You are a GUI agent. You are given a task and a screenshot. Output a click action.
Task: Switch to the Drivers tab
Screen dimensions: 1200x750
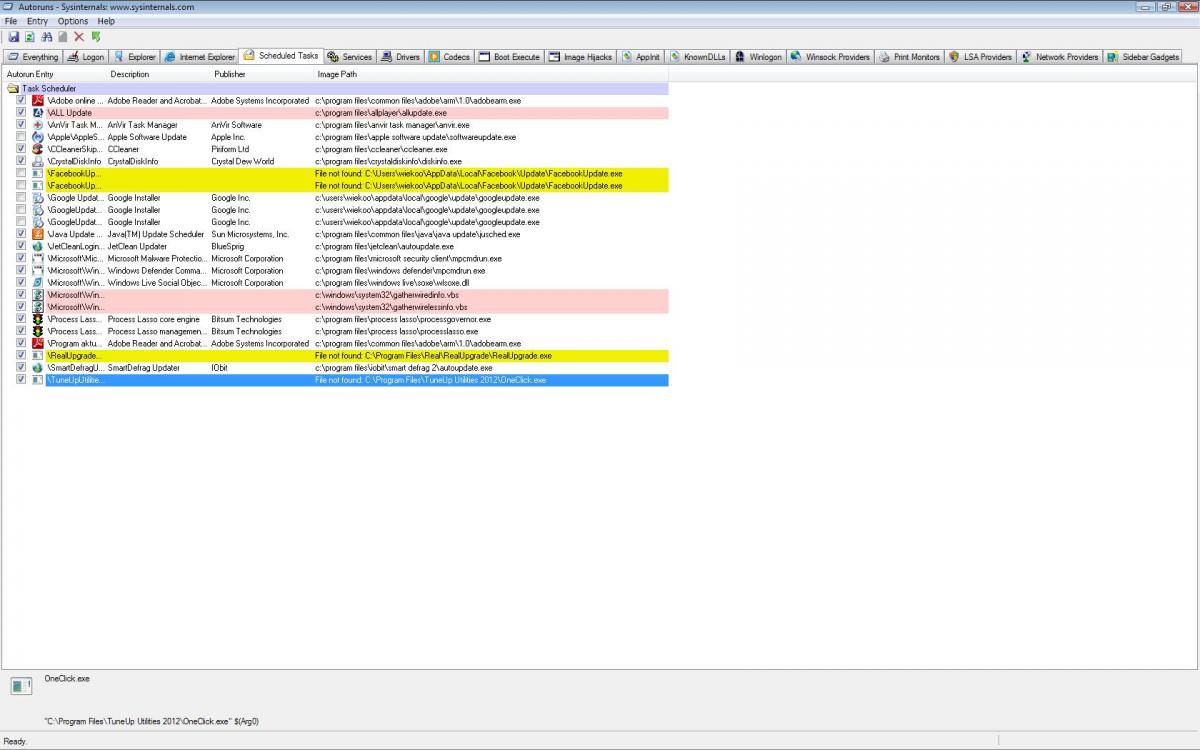(x=400, y=57)
